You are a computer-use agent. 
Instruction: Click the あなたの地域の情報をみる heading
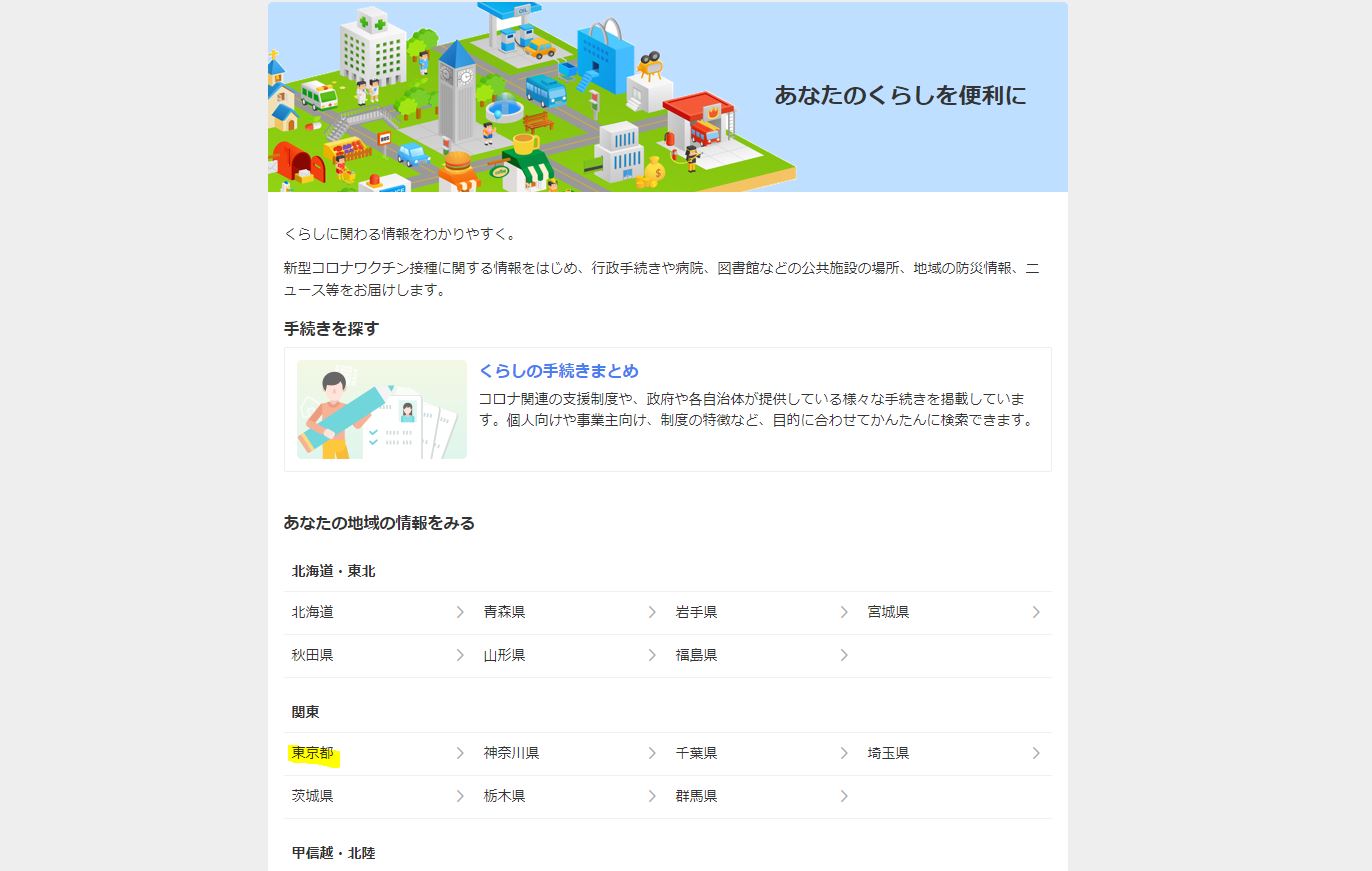click(x=379, y=523)
